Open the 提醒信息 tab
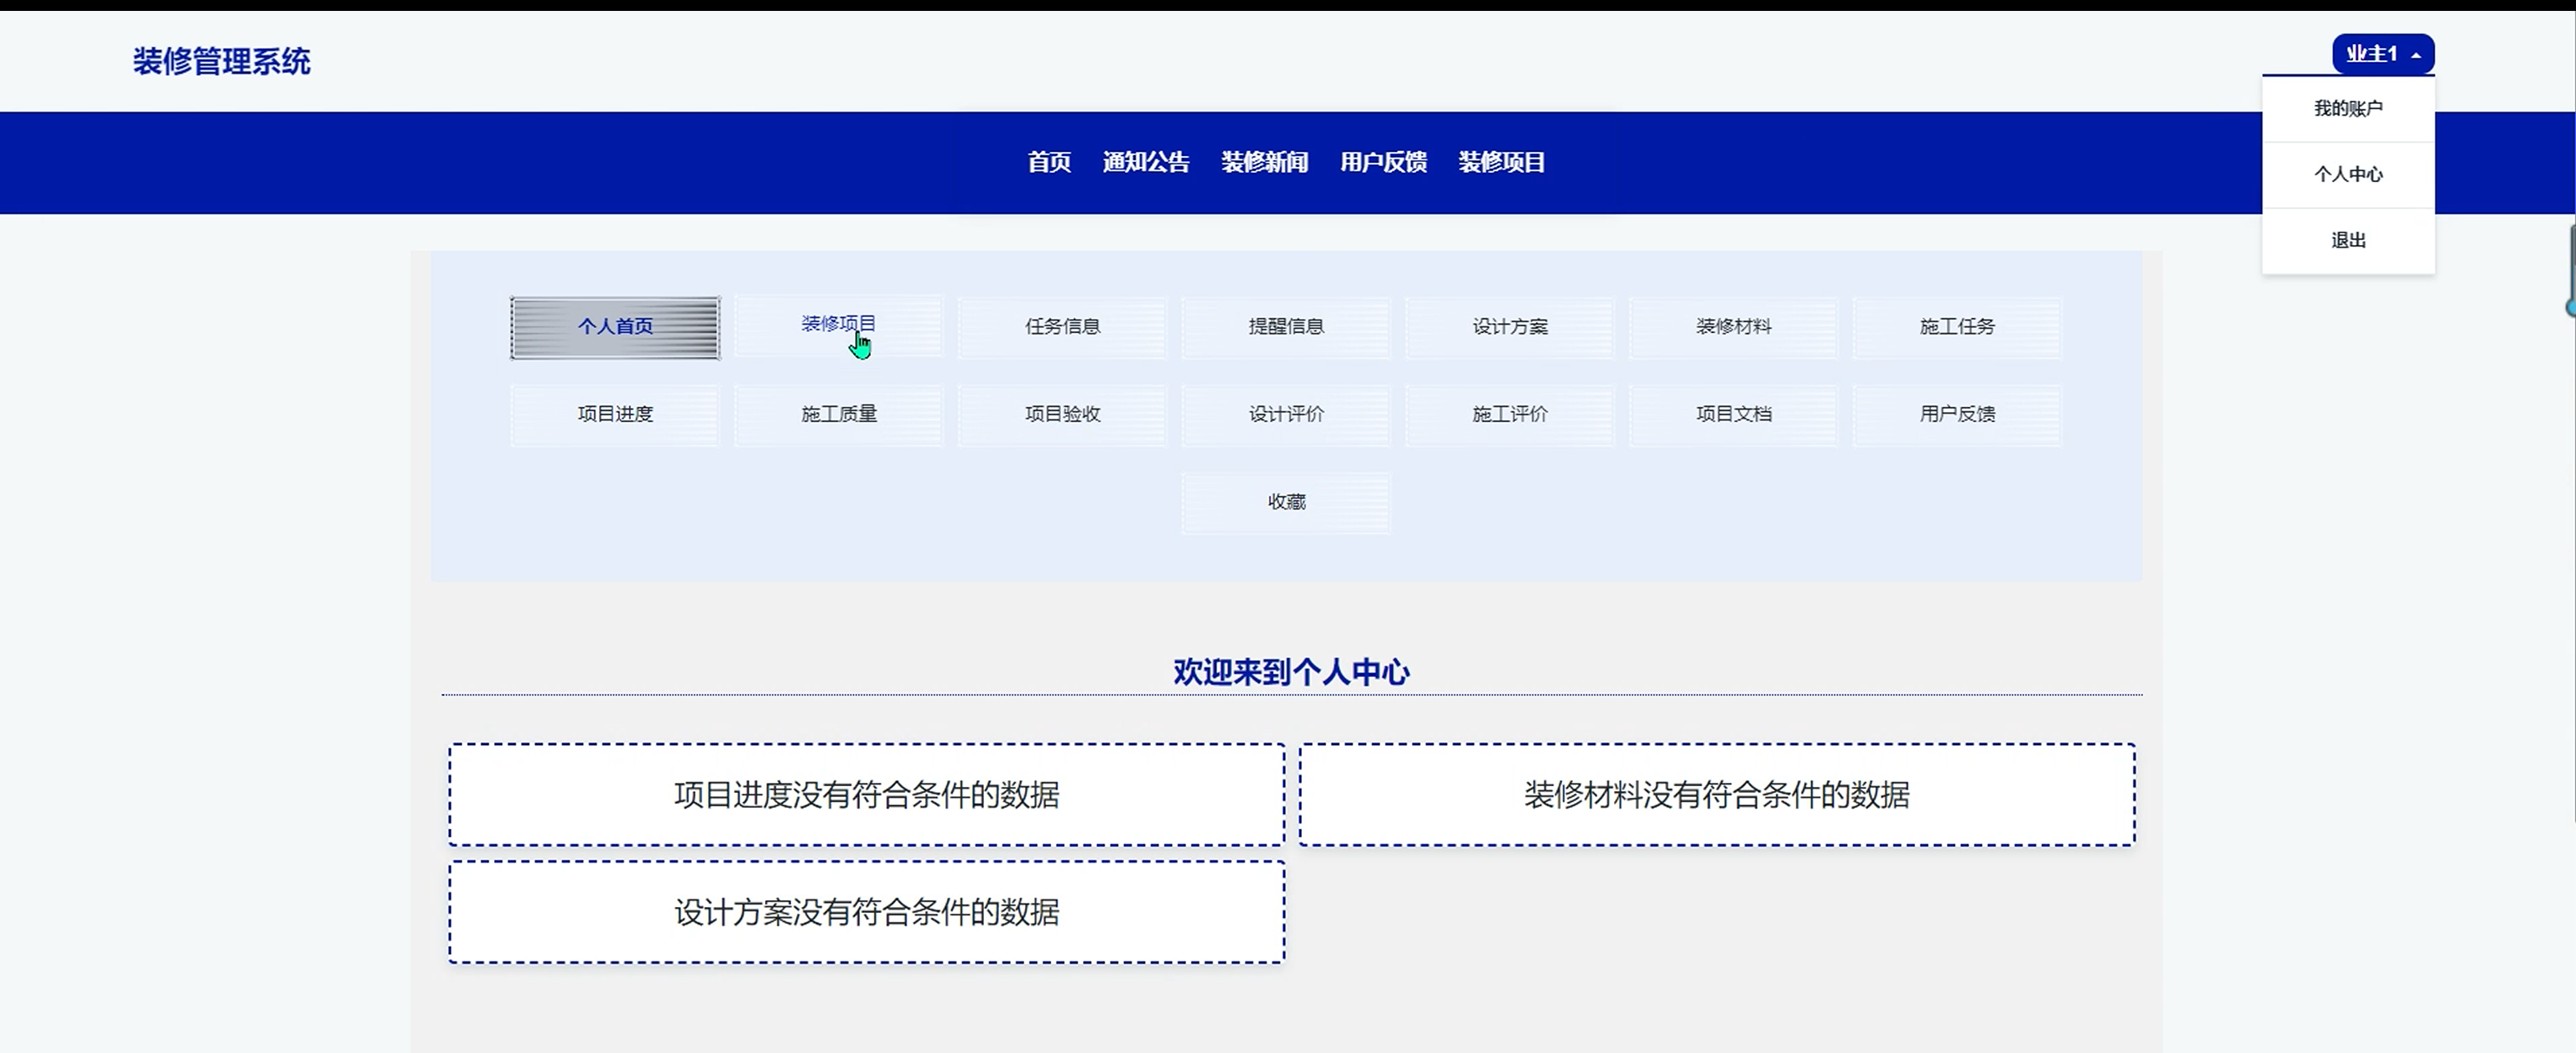2576x1053 pixels. tap(1286, 327)
